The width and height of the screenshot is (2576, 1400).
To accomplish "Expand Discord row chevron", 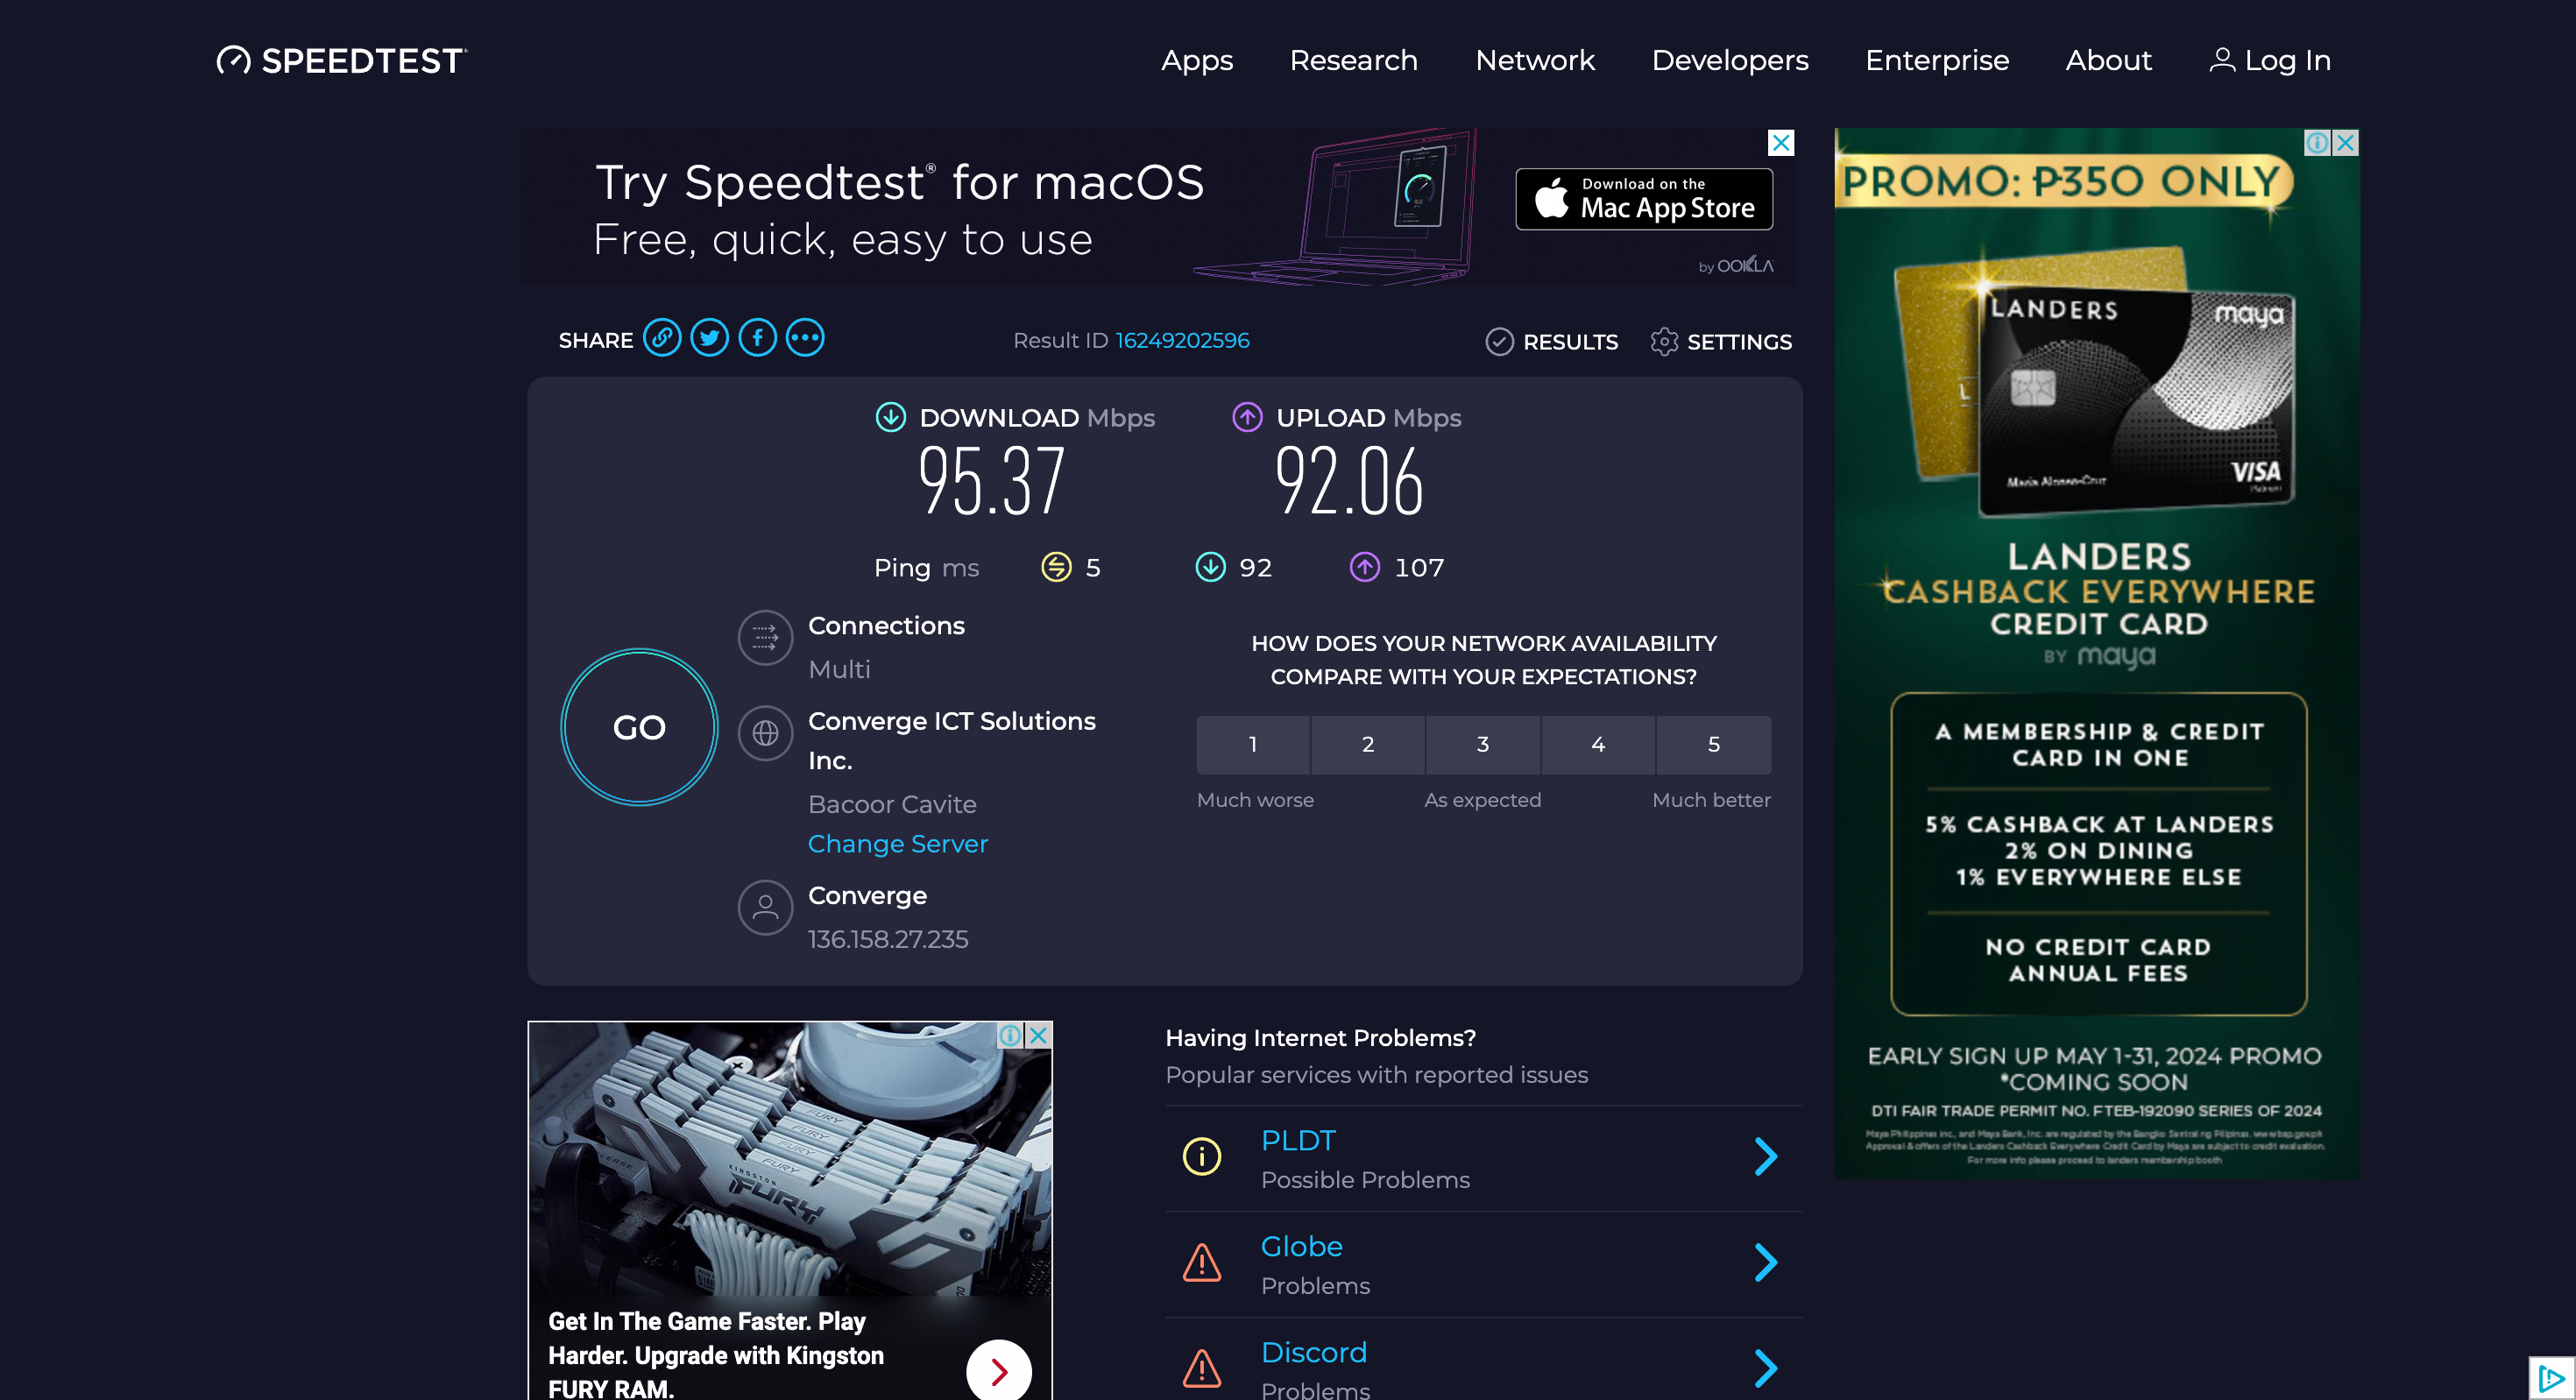I will pyautogui.click(x=1767, y=1369).
